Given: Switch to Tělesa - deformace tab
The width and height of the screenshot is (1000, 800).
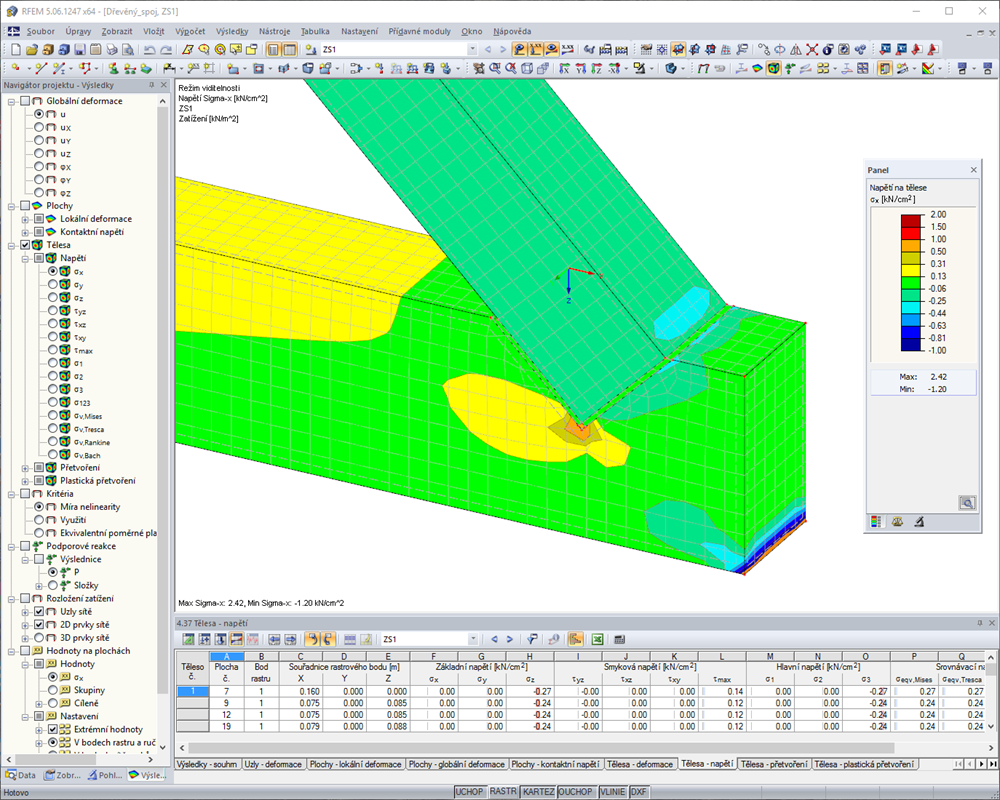Looking at the screenshot, I should [639, 764].
